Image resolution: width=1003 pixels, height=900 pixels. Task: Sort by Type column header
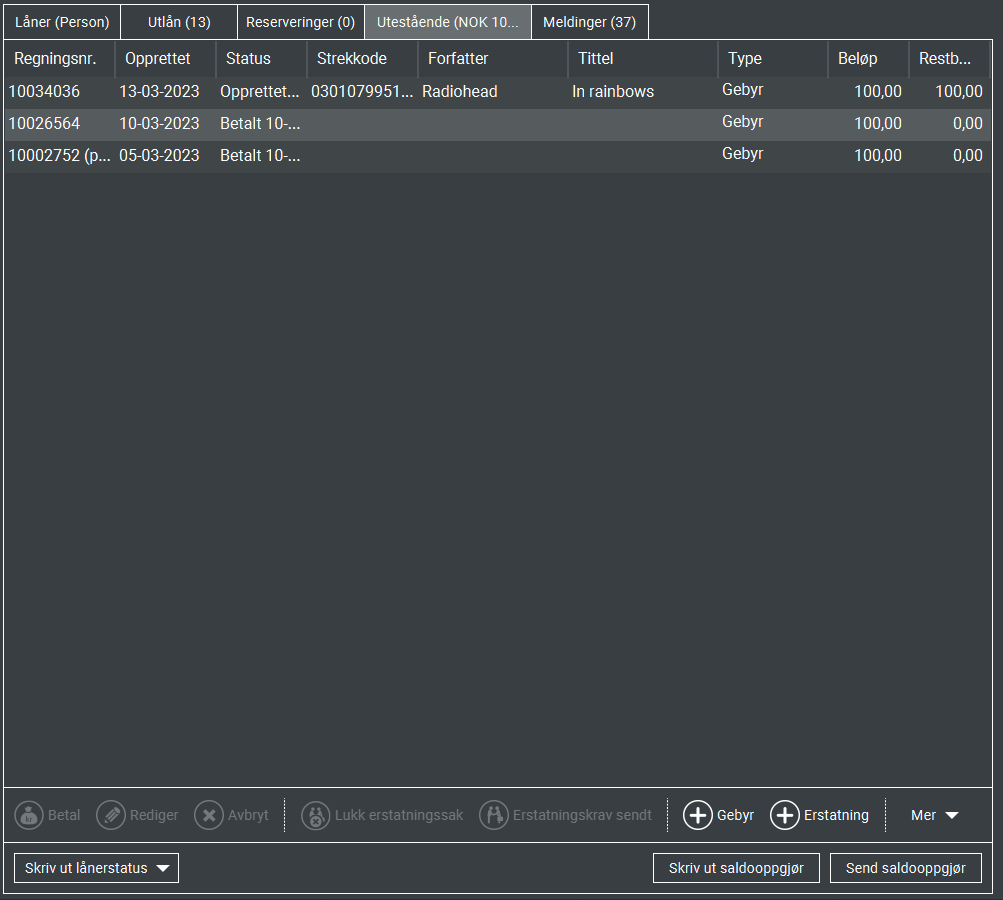point(773,58)
